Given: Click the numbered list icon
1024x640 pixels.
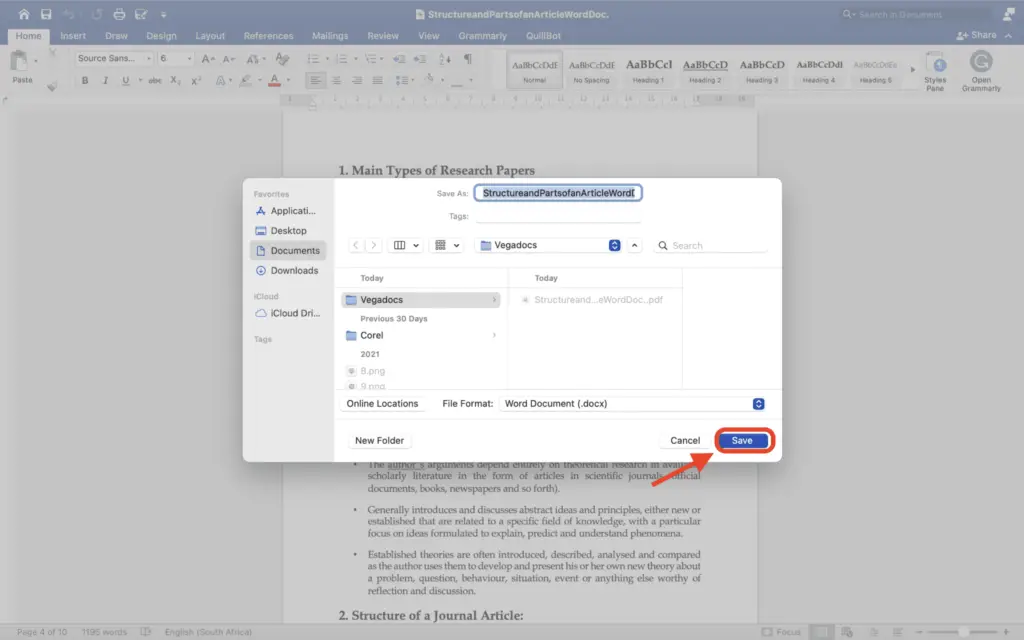Looking at the screenshot, I should click(341, 59).
